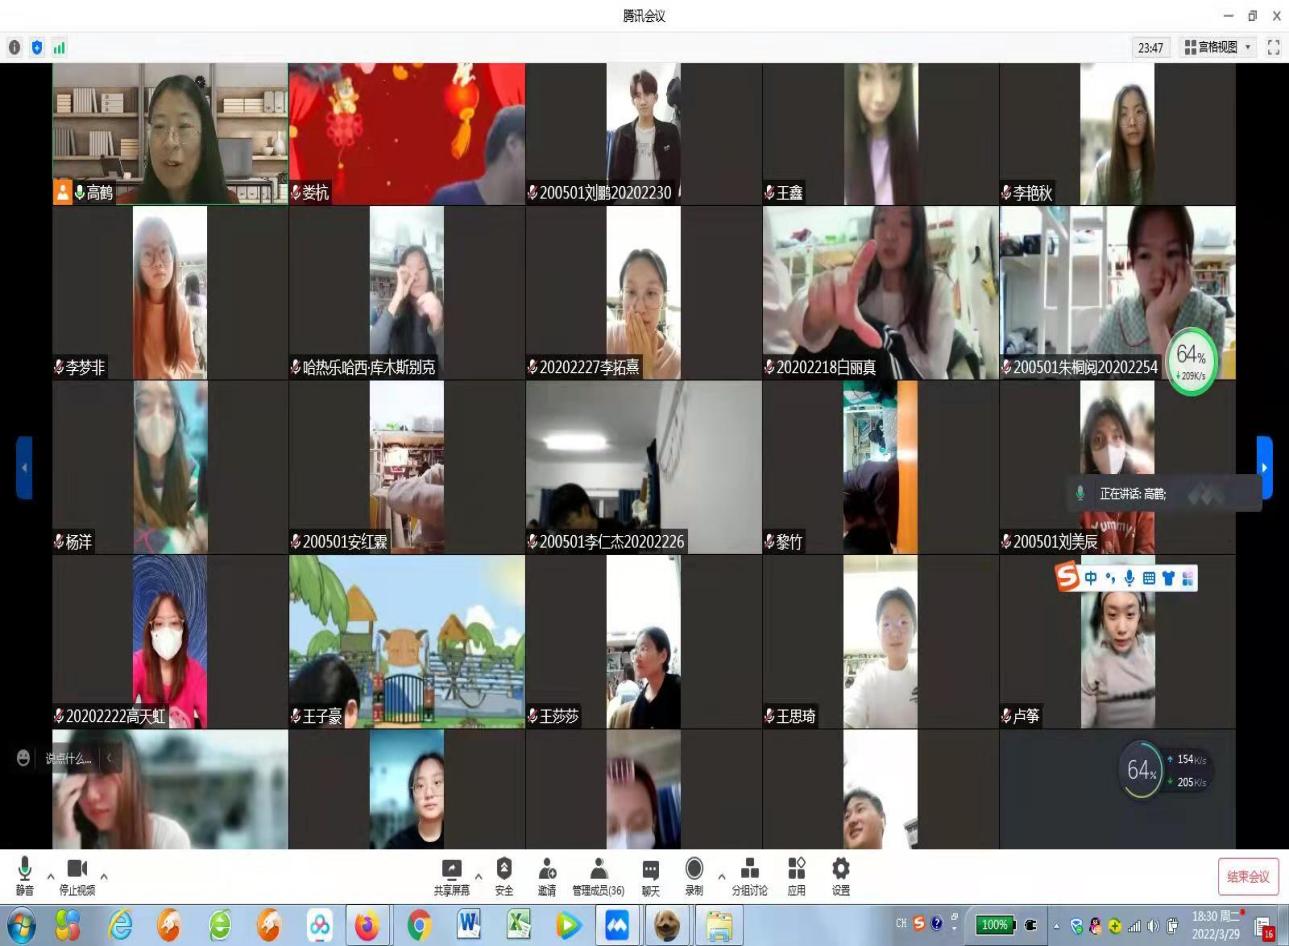Start recording with the 录制 button
The image size is (1289, 946).
click(694, 875)
